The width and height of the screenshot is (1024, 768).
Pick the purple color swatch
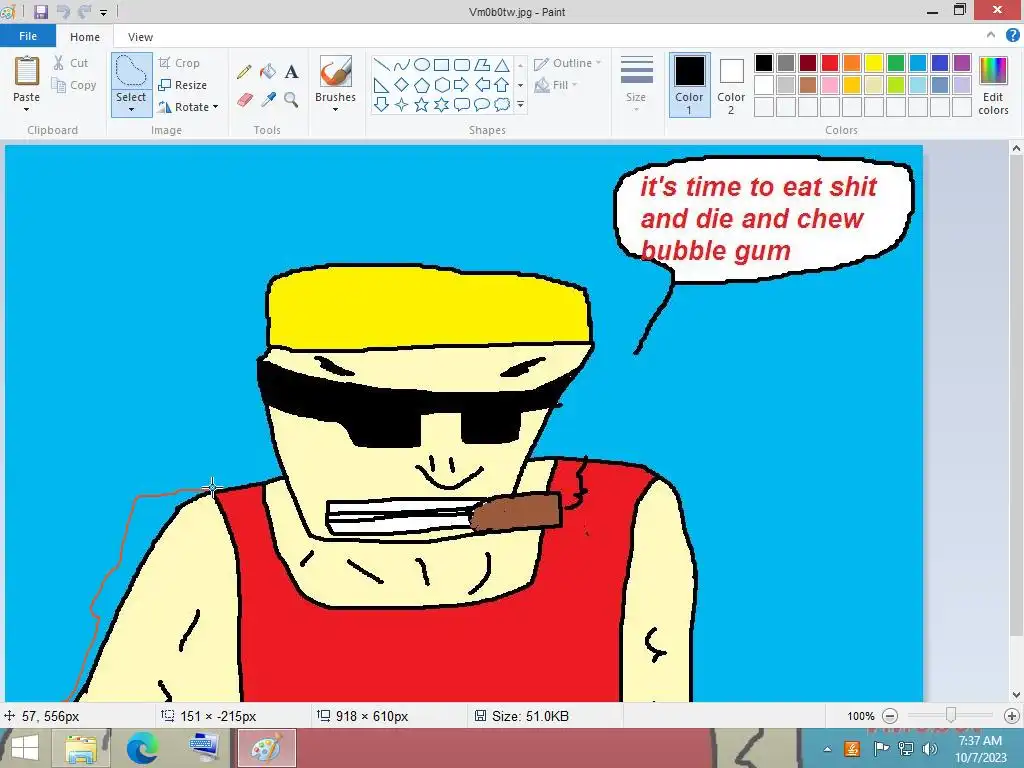pos(962,63)
